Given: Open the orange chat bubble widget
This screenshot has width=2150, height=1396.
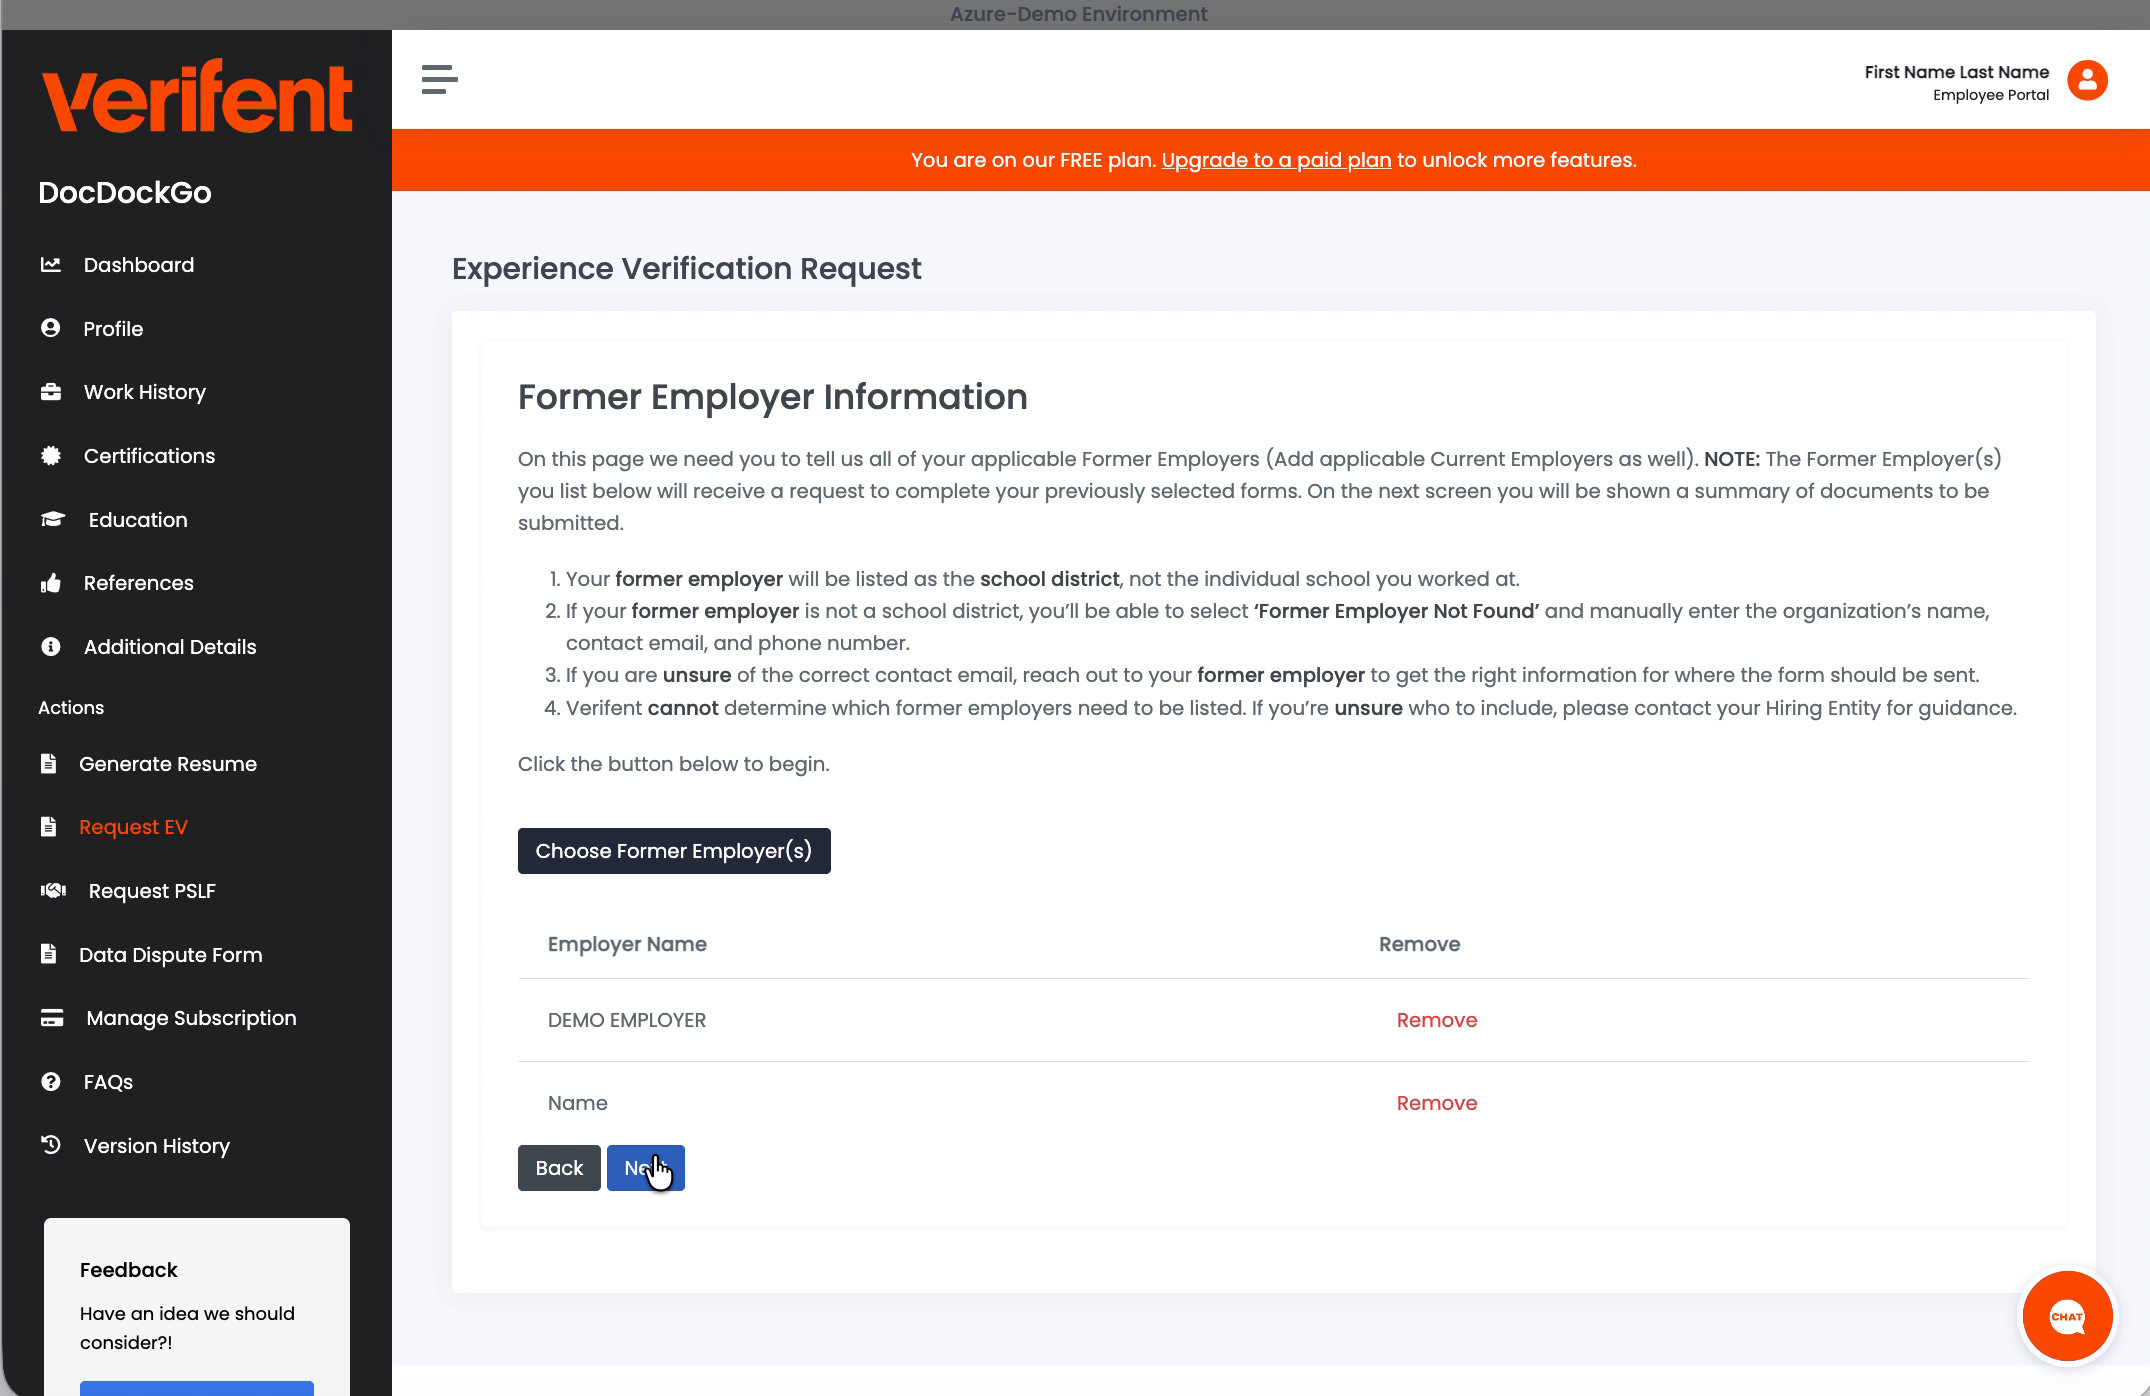Looking at the screenshot, I should [x=2066, y=1316].
